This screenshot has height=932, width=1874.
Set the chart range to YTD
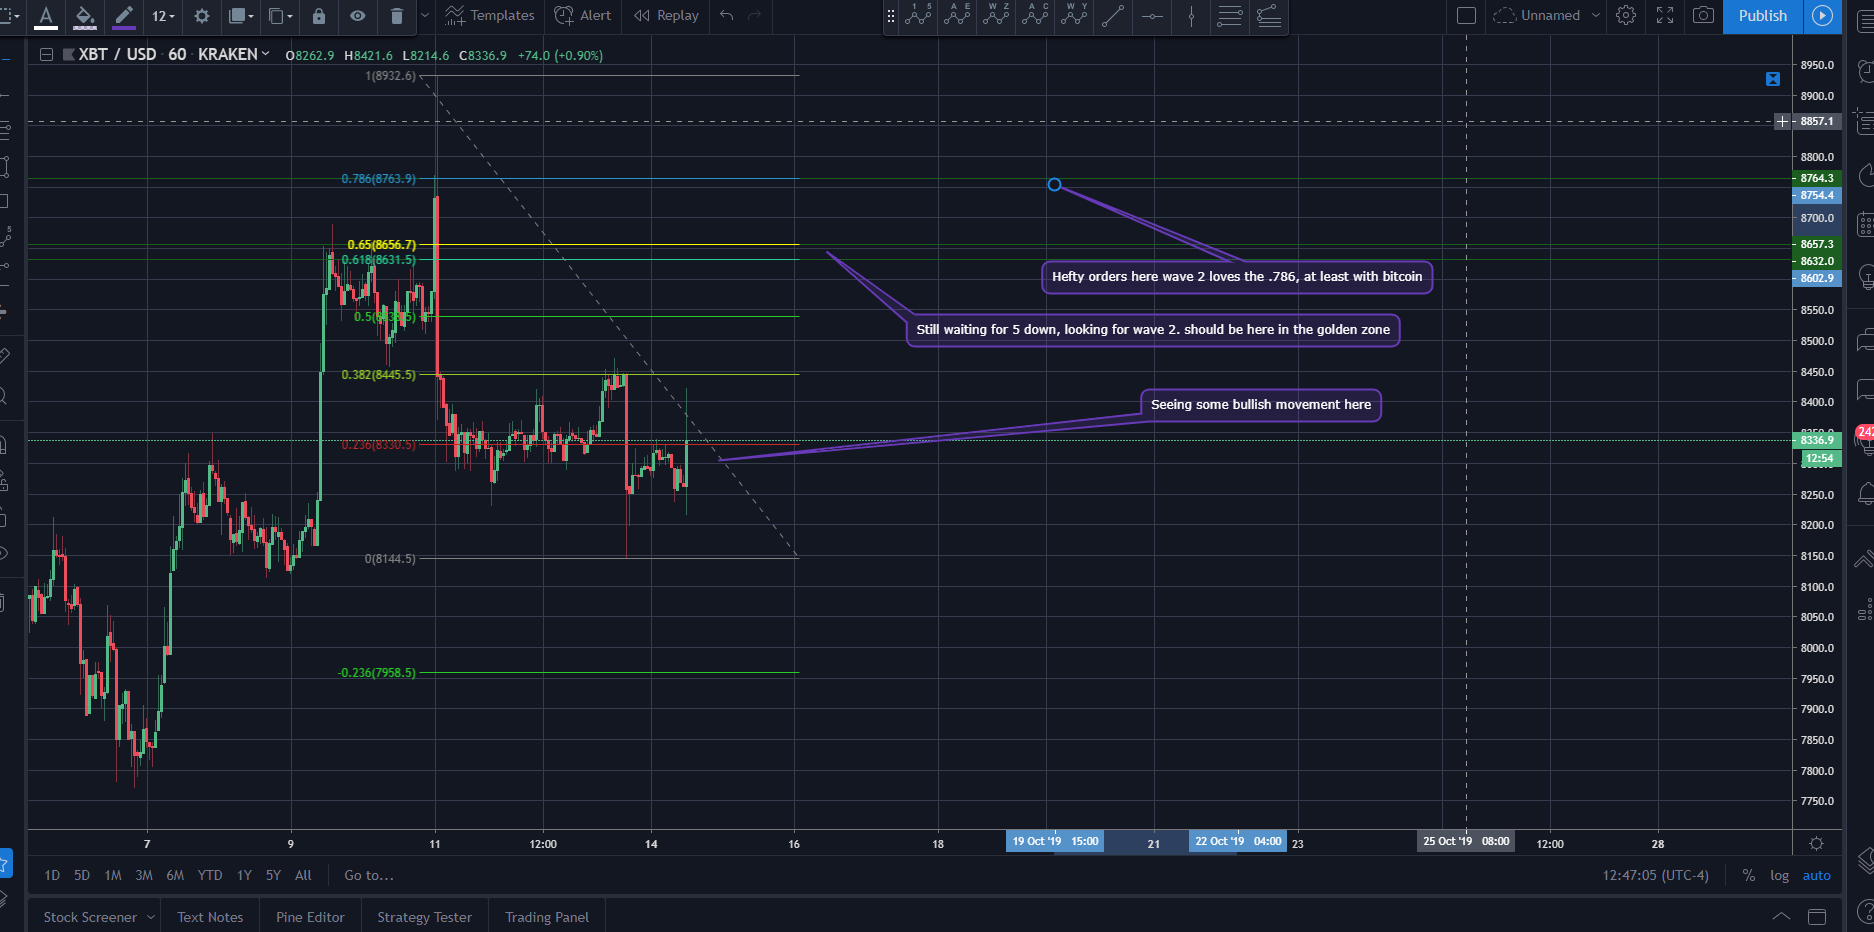coord(210,876)
